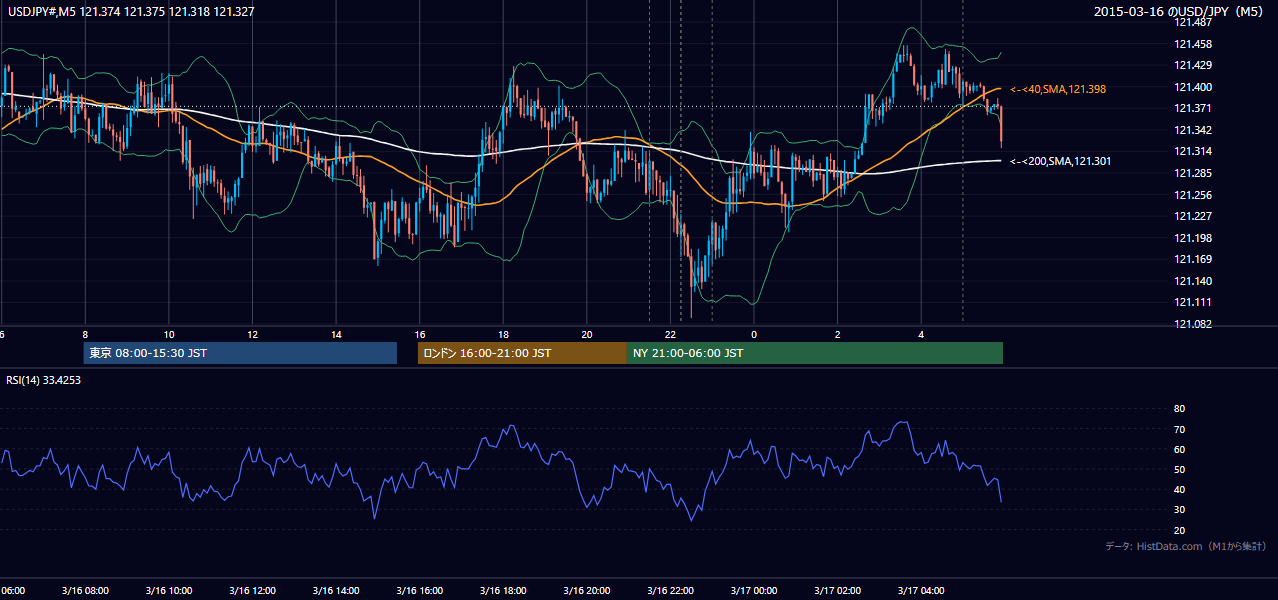Click the 3/16 12:00 time axis label
1278x600 pixels.
[x=251, y=591]
